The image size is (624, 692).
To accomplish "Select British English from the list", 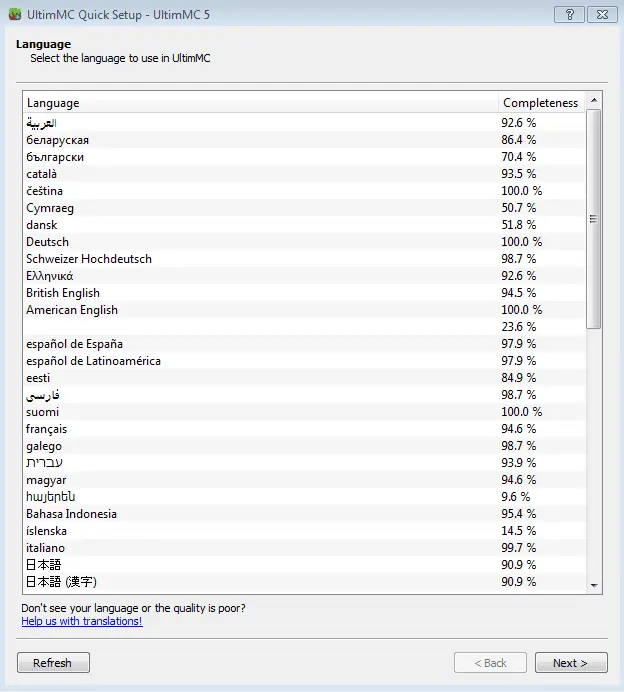I will pyautogui.click(x=63, y=293).
